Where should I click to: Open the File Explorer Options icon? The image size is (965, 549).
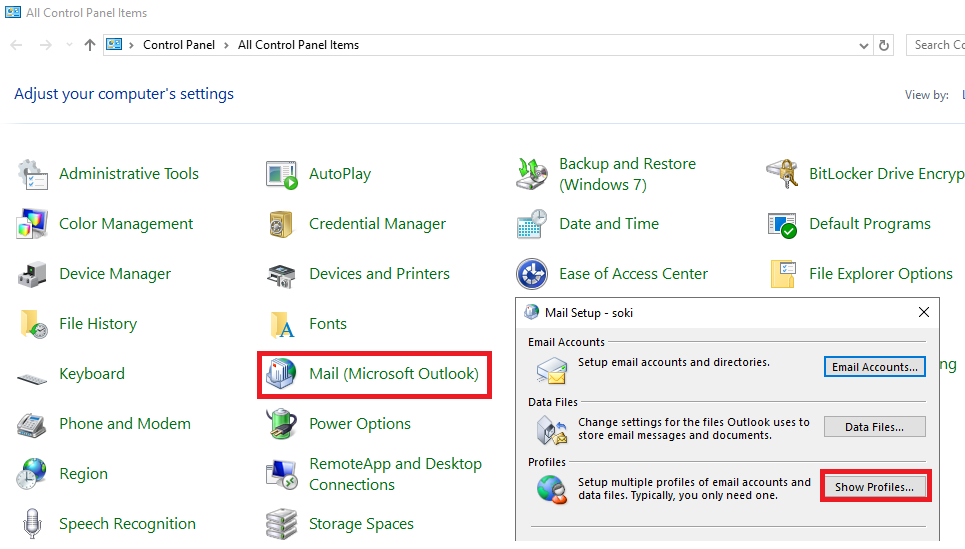[x=783, y=274]
